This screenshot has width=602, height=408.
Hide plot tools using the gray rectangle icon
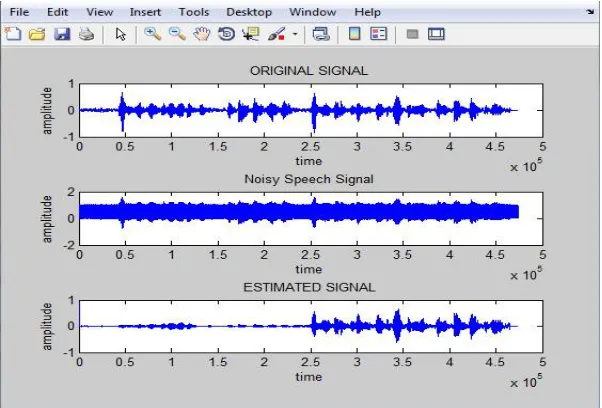pos(412,35)
